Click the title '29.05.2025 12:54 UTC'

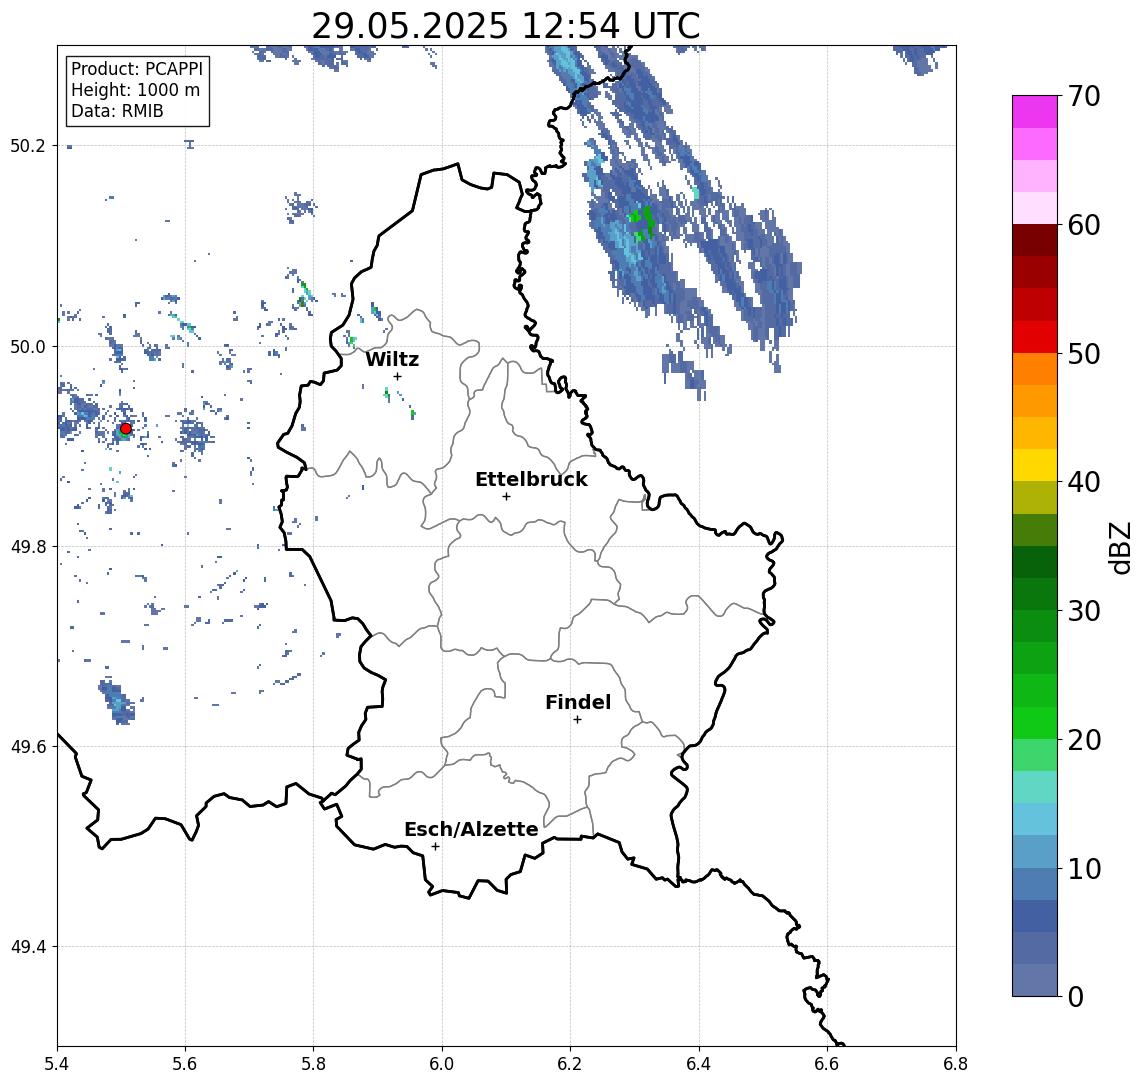click(506, 26)
